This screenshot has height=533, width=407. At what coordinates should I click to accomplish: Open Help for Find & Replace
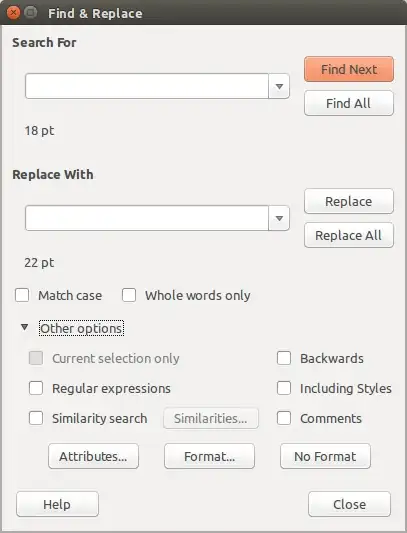57,504
